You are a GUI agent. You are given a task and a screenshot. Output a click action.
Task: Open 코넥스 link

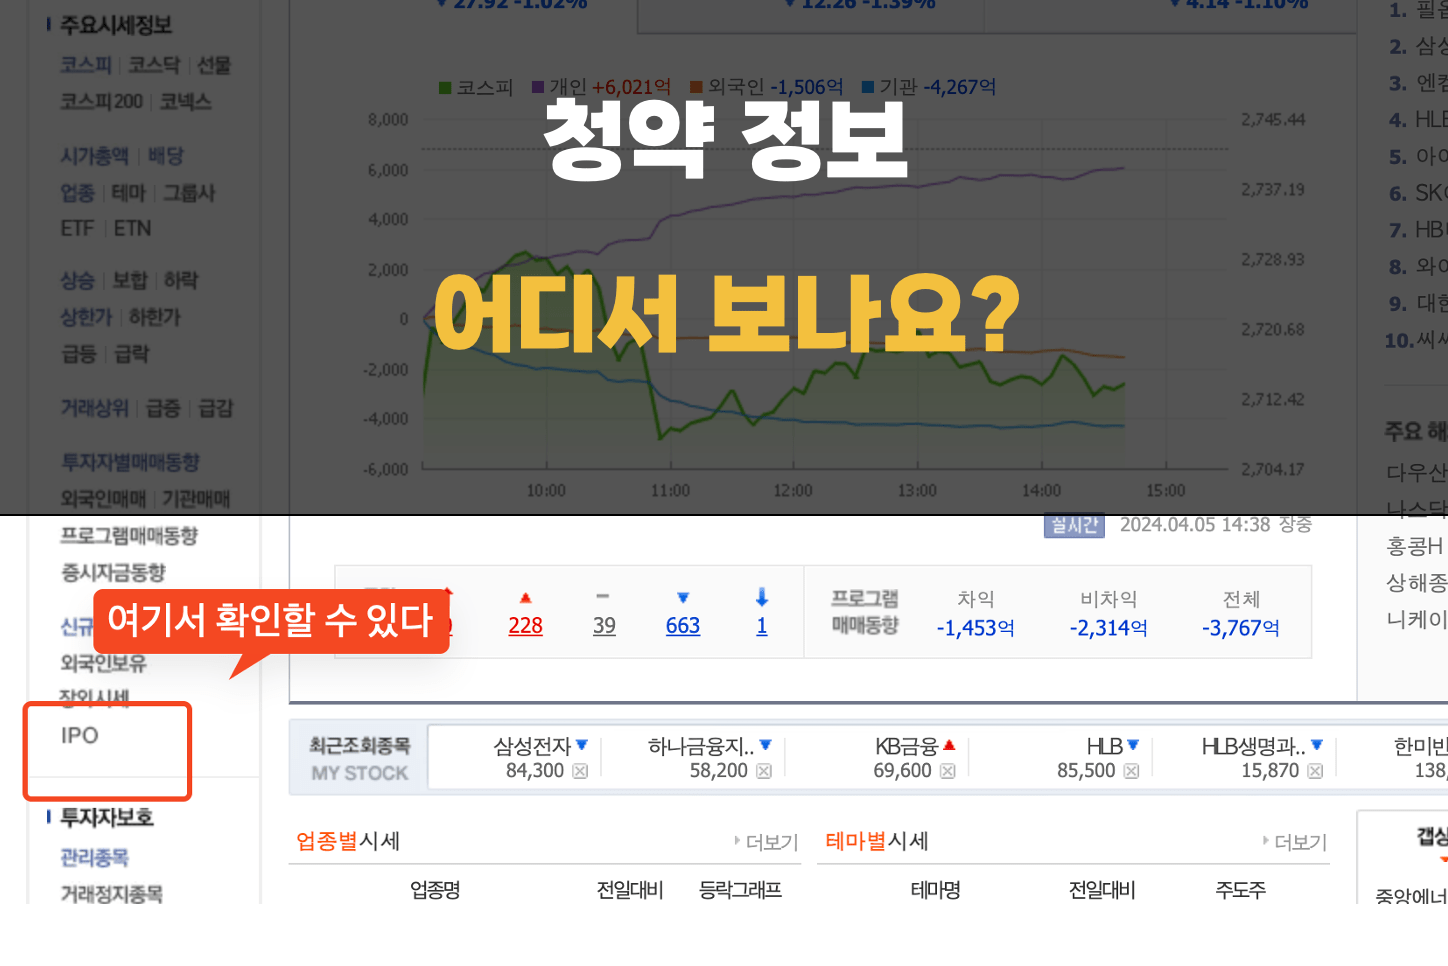(186, 102)
